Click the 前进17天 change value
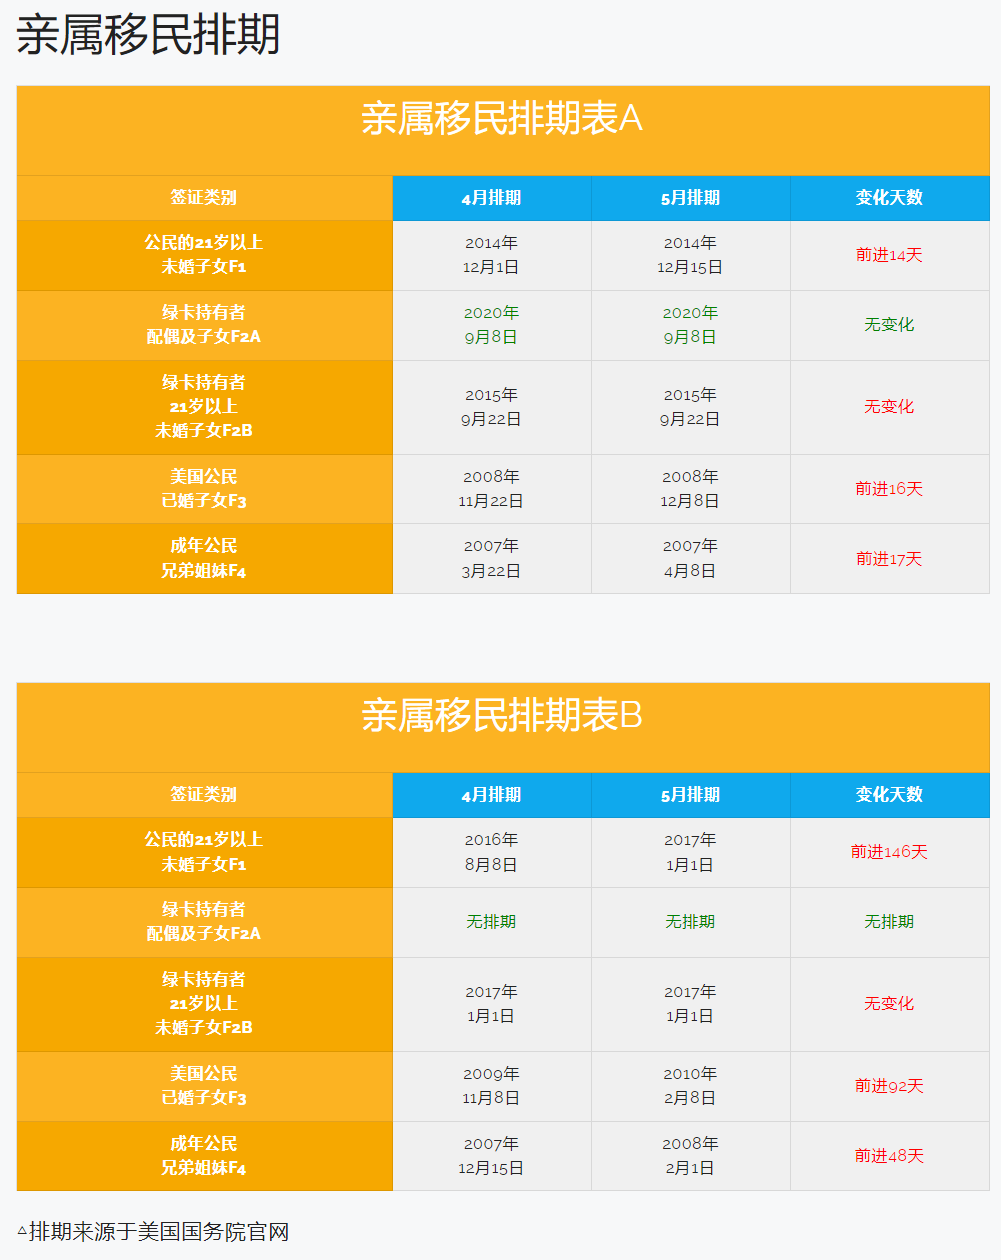Screen dimensions: 1001x1260 [x=889, y=559]
